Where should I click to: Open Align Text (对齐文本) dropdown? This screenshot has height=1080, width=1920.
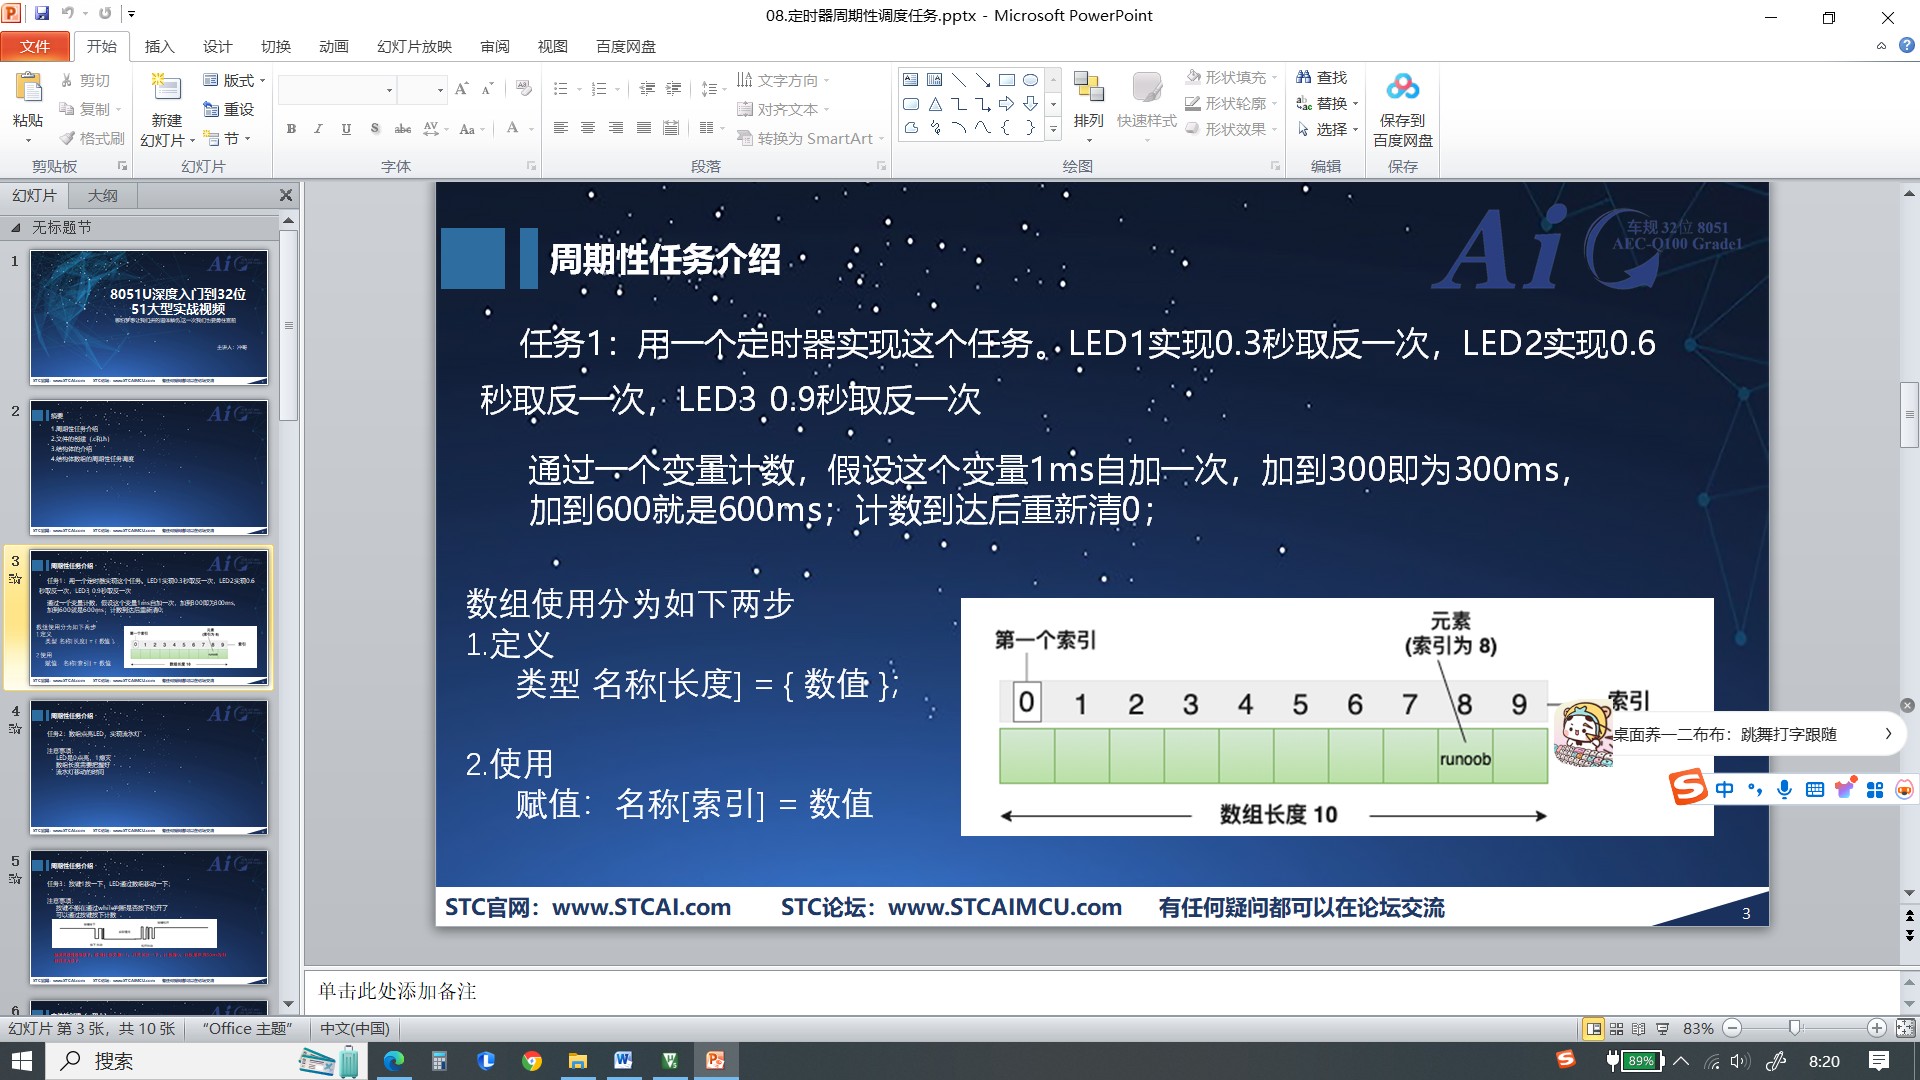[x=783, y=109]
